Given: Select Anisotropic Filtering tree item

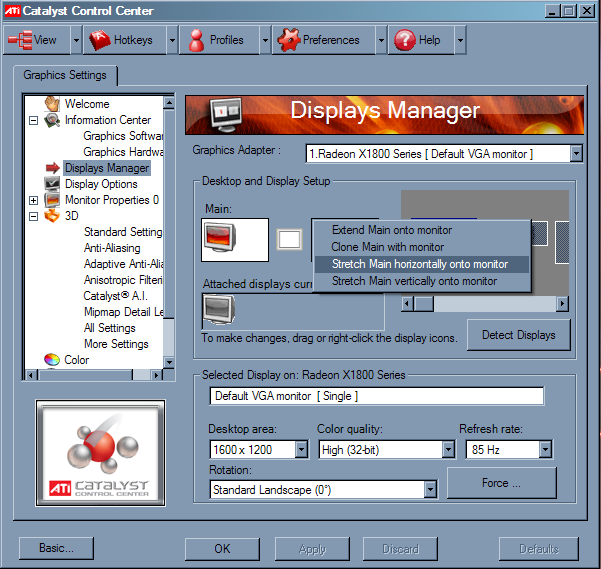Looking at the screenshot, I should click(x=123, y=280).
